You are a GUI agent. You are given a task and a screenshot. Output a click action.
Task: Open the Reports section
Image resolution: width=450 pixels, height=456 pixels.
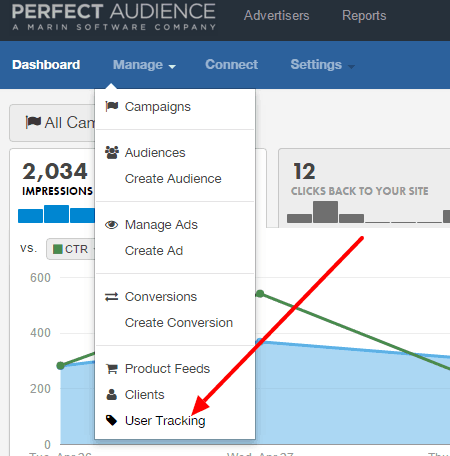(x=364, y=16)
